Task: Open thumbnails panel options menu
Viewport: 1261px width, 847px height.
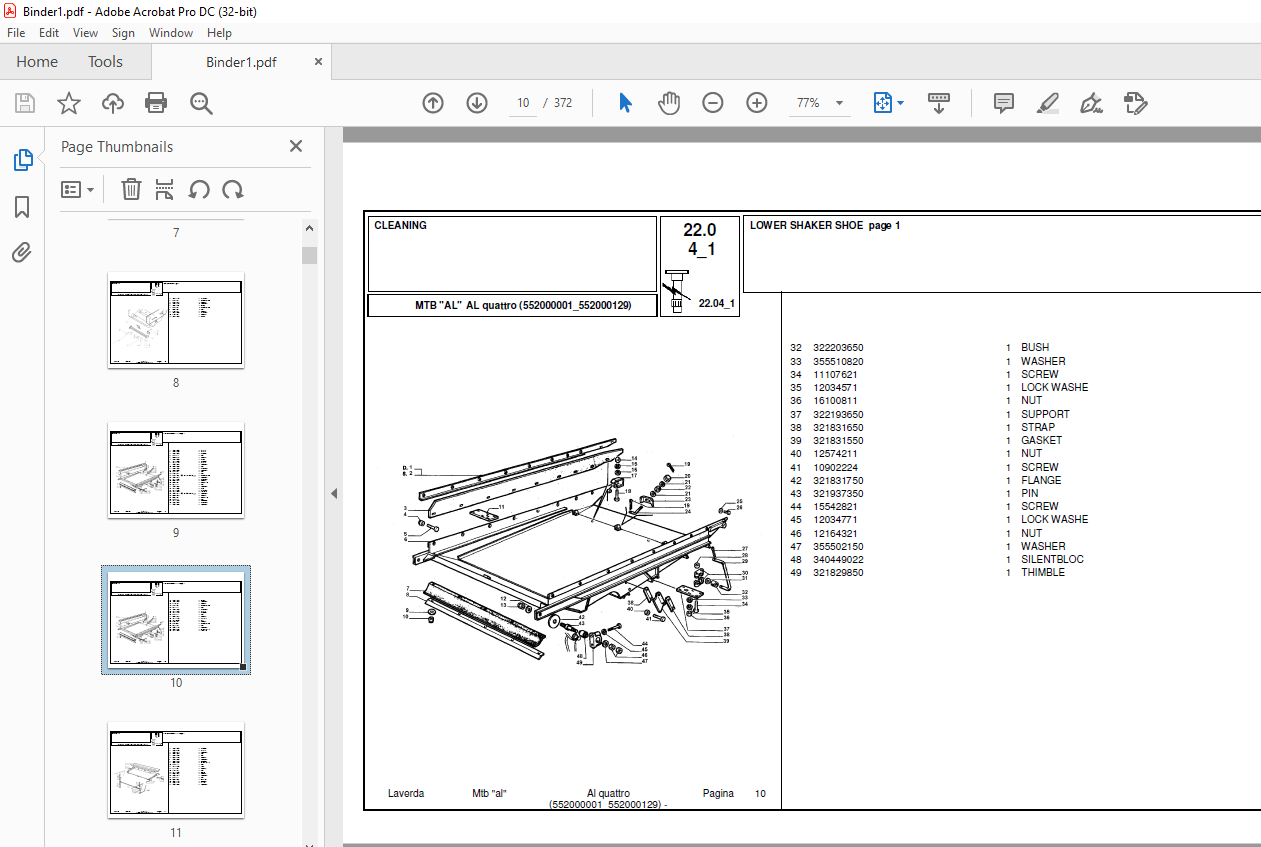Action: tap(78, 189)
